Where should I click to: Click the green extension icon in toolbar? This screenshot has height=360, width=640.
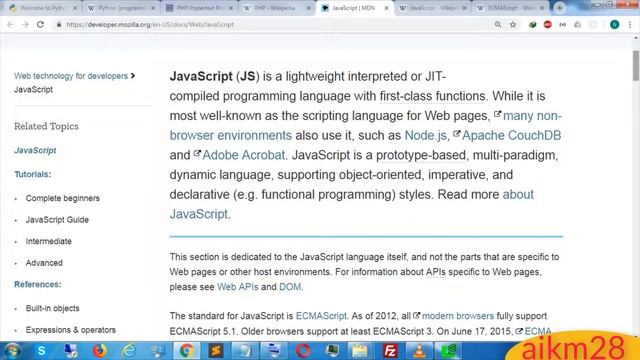(532, 24)
